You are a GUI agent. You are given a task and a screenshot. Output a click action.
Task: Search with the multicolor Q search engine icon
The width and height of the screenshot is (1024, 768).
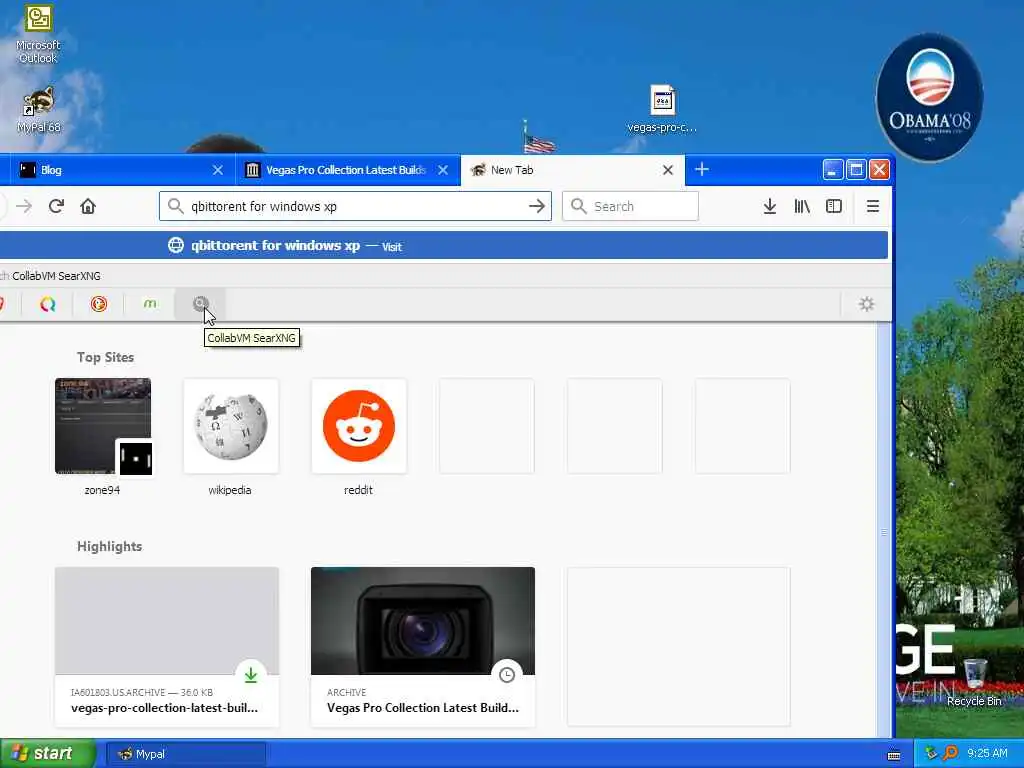[x=48, y=304]
